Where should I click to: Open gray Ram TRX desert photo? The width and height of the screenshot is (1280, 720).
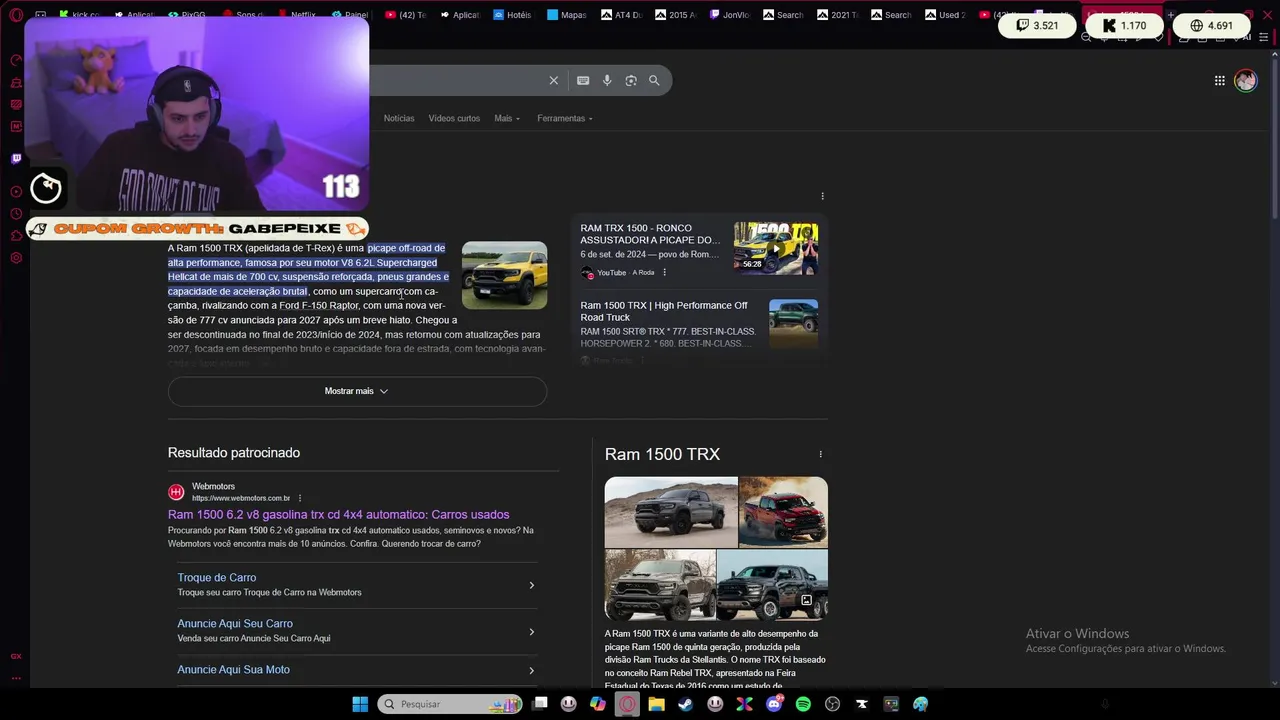[x=671, y=512]
